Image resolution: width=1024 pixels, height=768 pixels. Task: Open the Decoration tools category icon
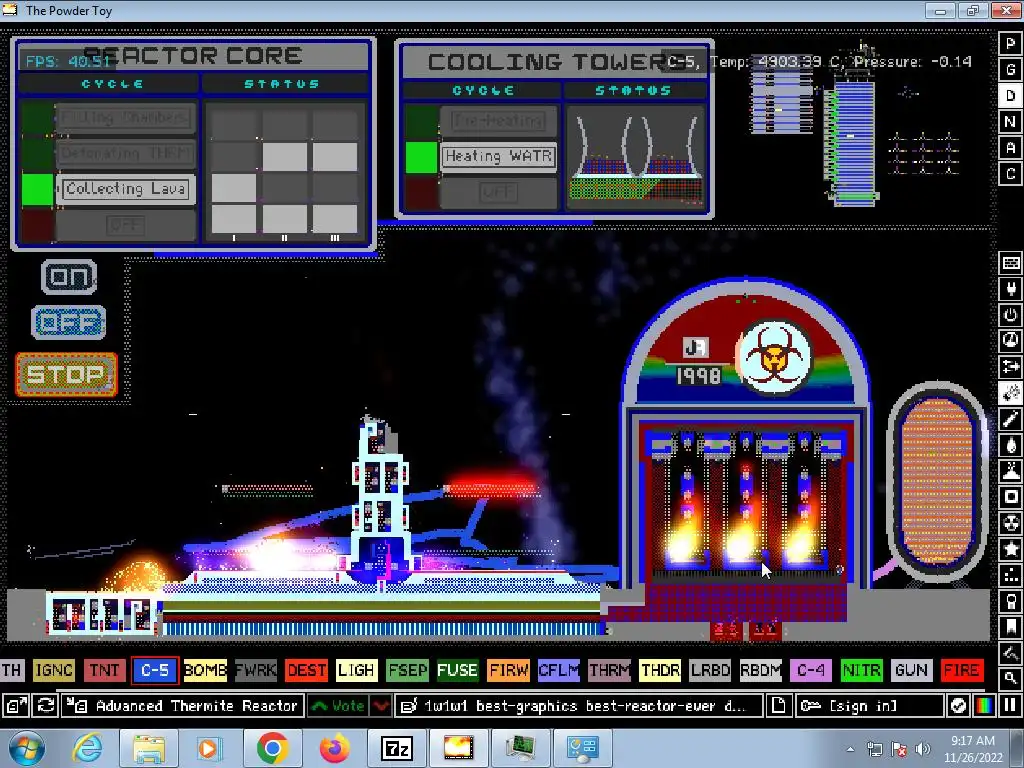1010,653
